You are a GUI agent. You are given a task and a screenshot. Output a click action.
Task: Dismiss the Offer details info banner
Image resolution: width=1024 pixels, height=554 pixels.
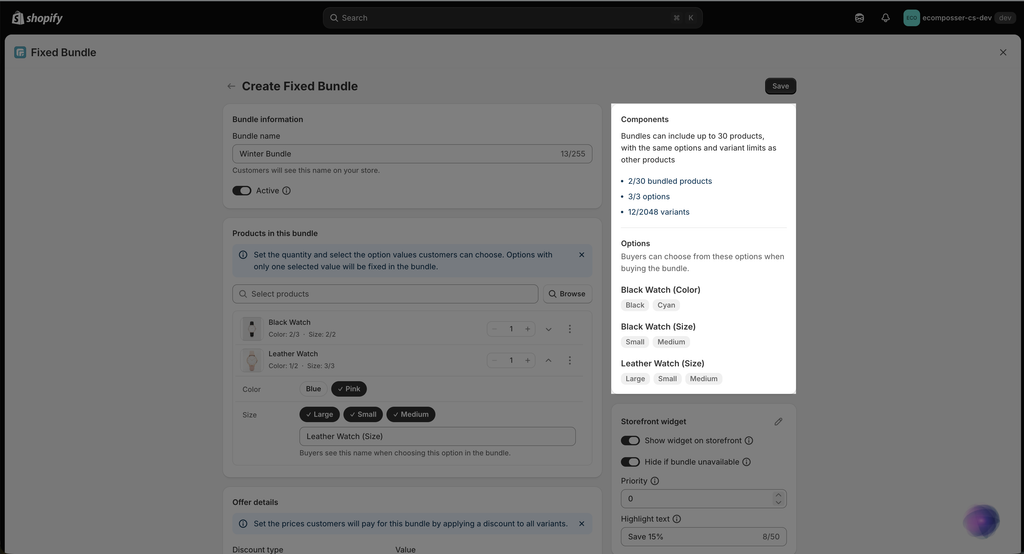(x=581, y=524)
